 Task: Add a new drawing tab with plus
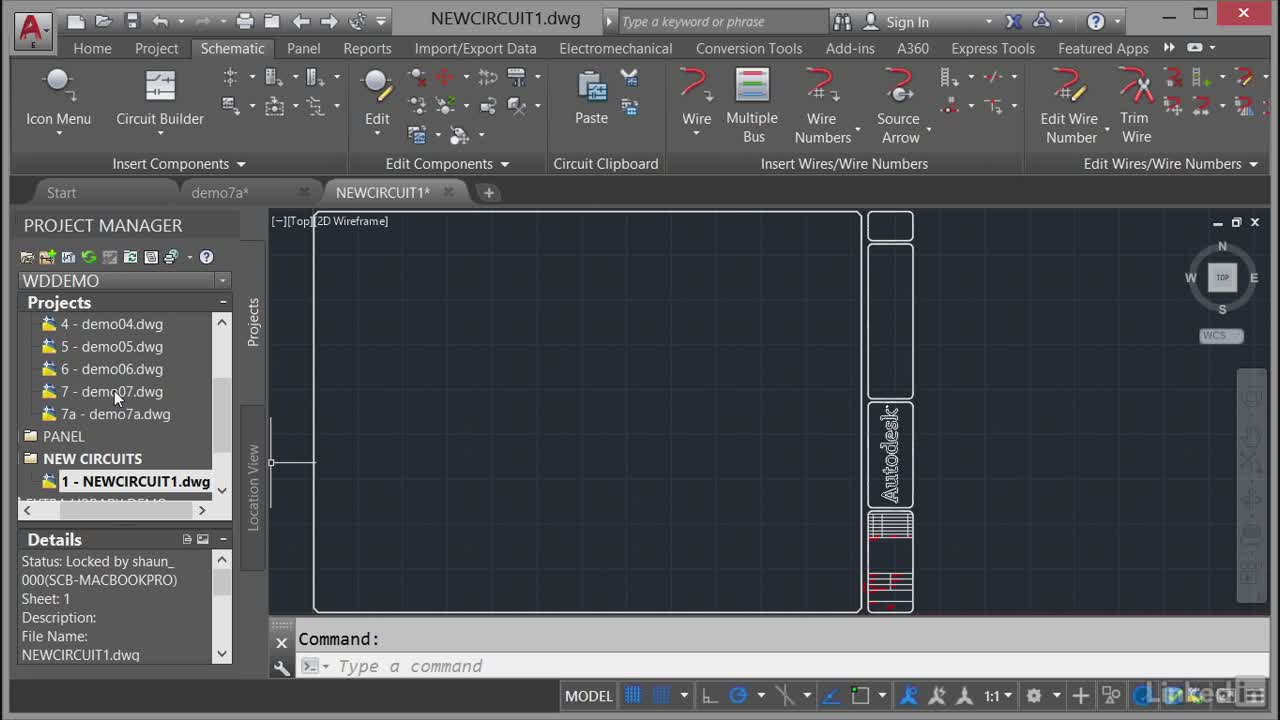coord(489,193)
